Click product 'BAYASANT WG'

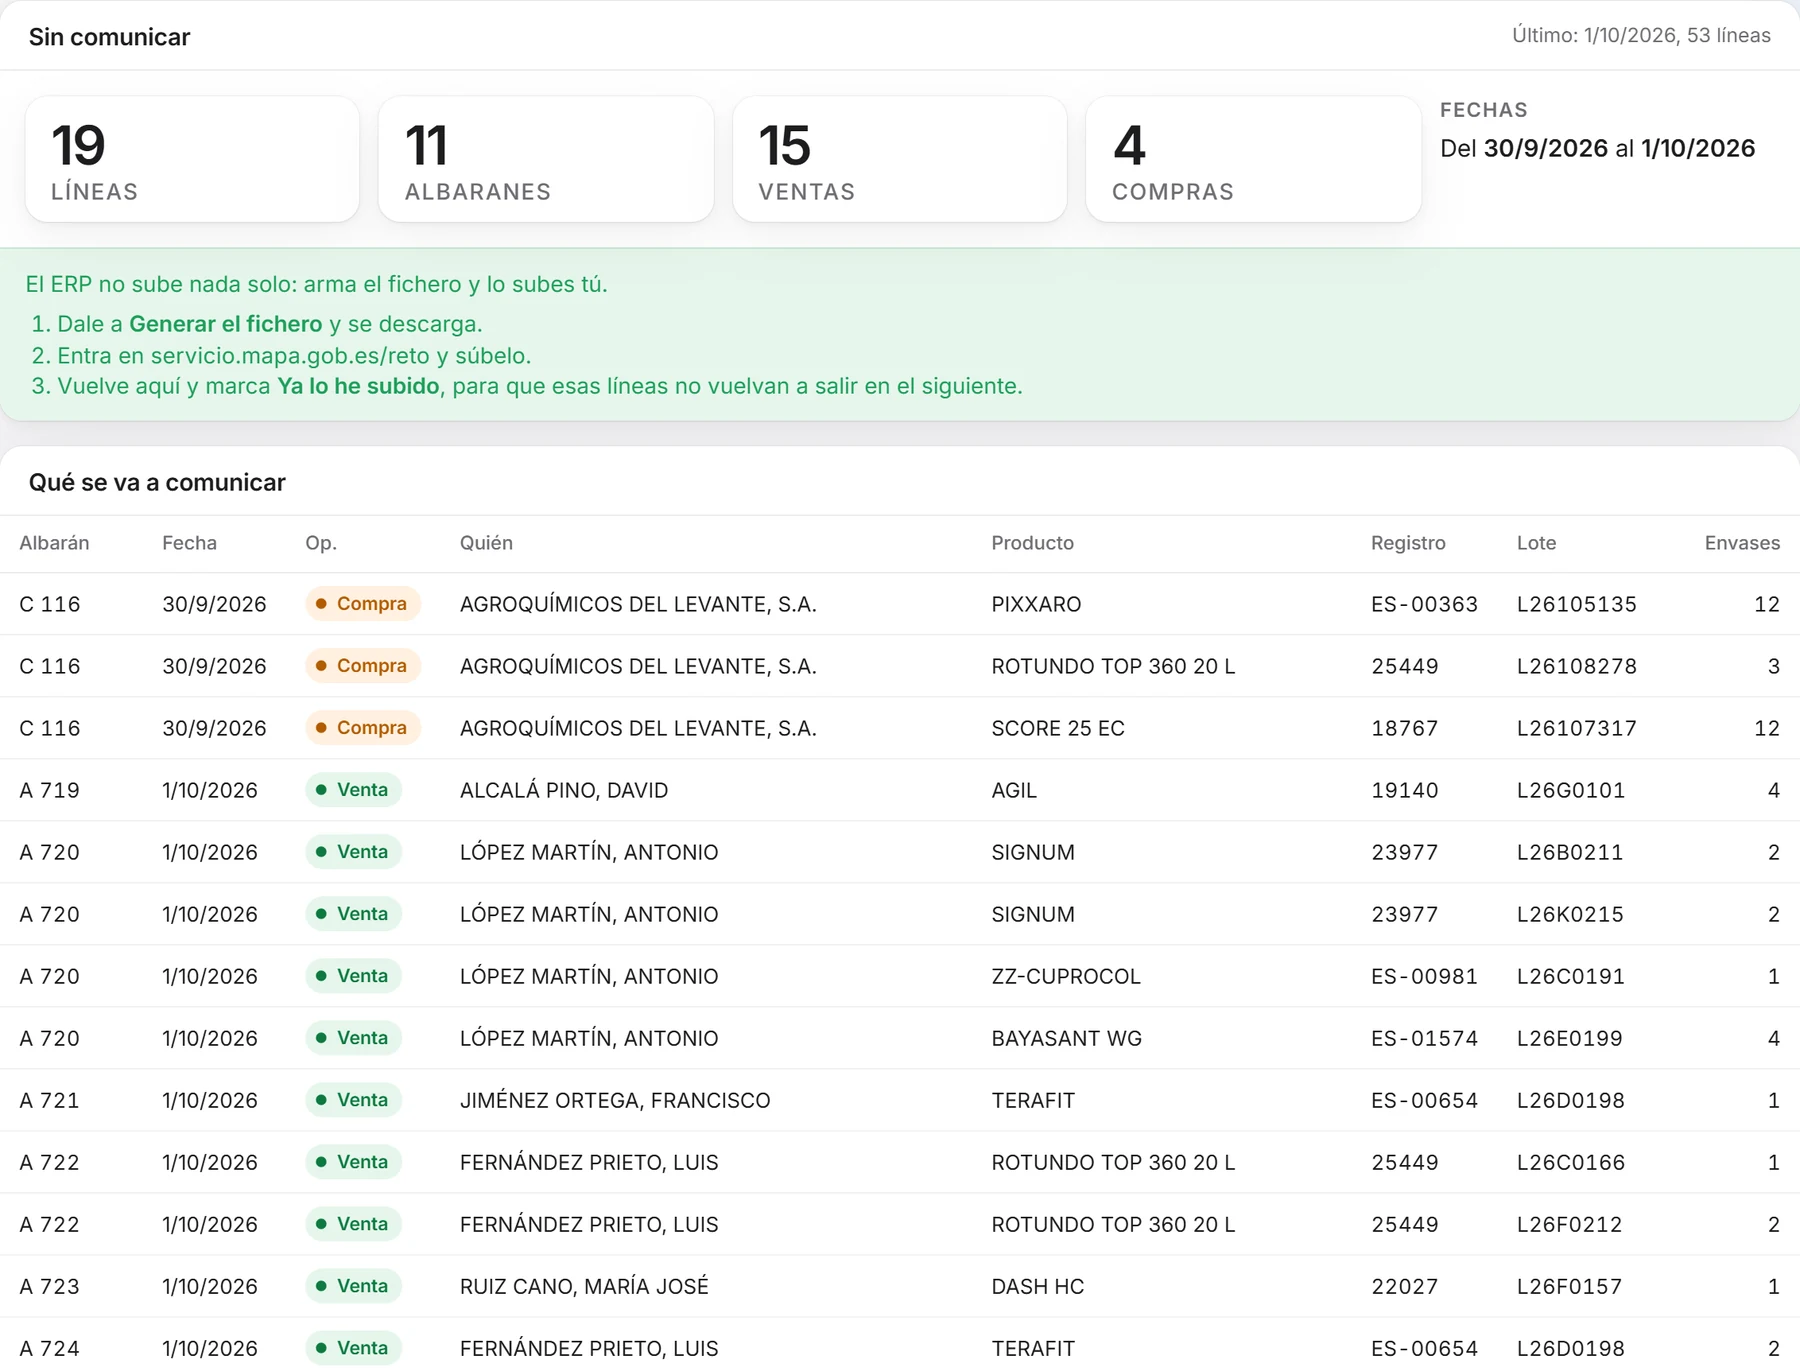pos(1066,1038)
